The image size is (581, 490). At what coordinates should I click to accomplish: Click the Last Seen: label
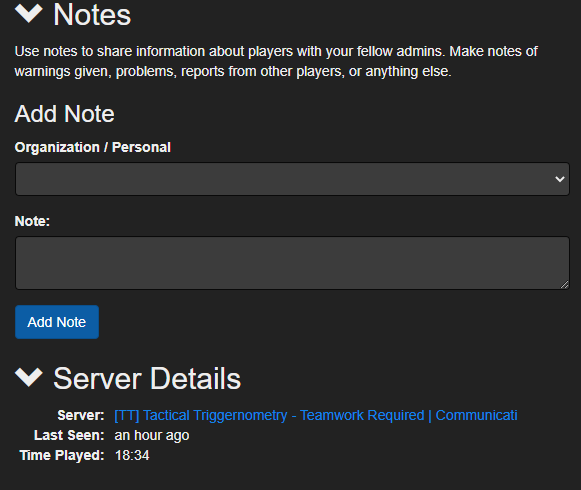pyautogui.click(x=69, y=435)
